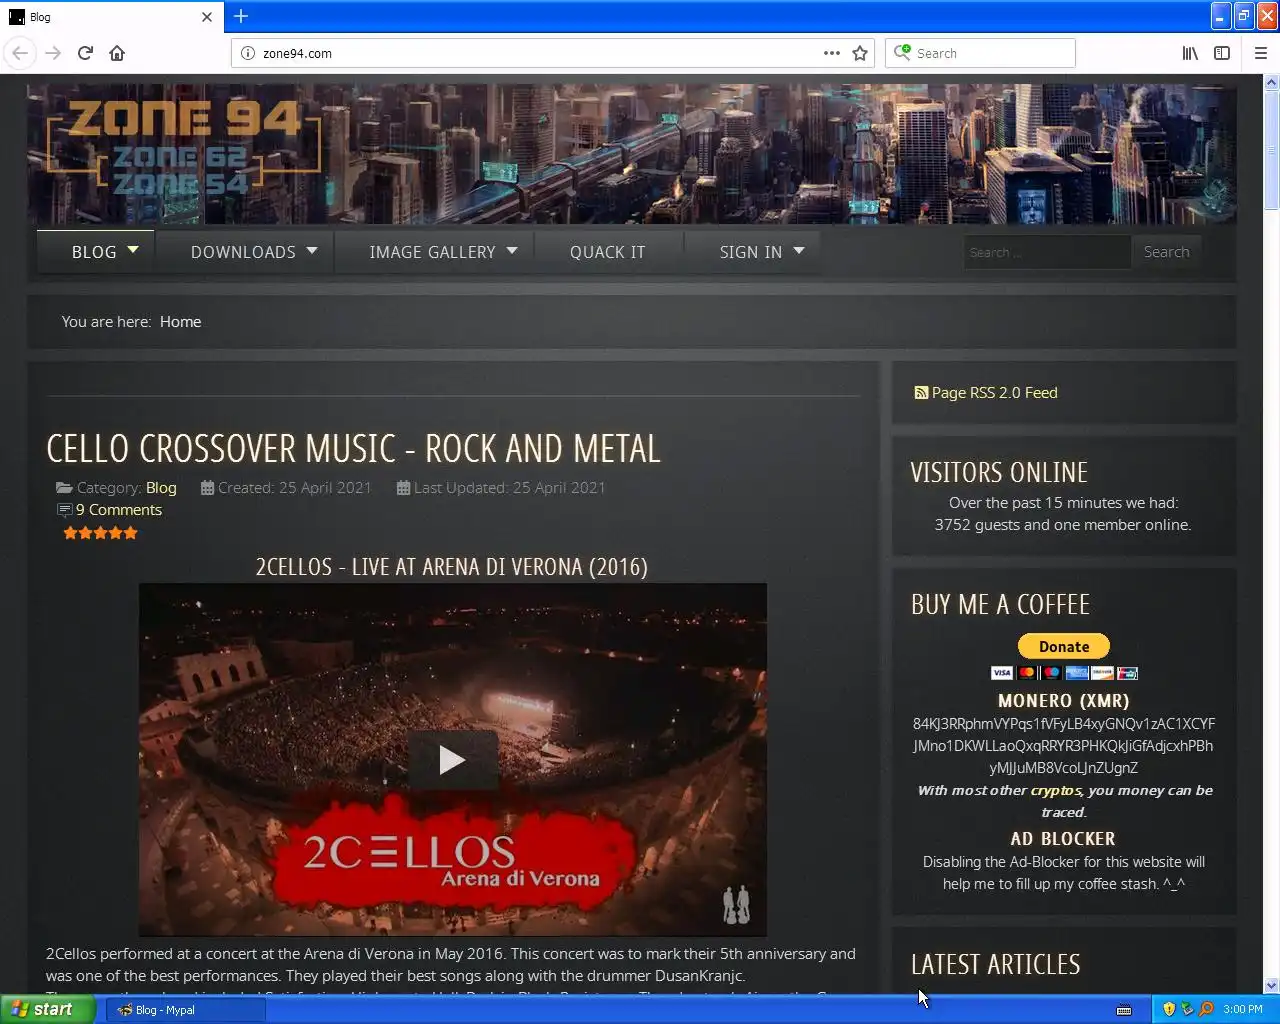Go forward with the forward arrow
Screen dimensions: 1280x1024
[x=53, y=53]
